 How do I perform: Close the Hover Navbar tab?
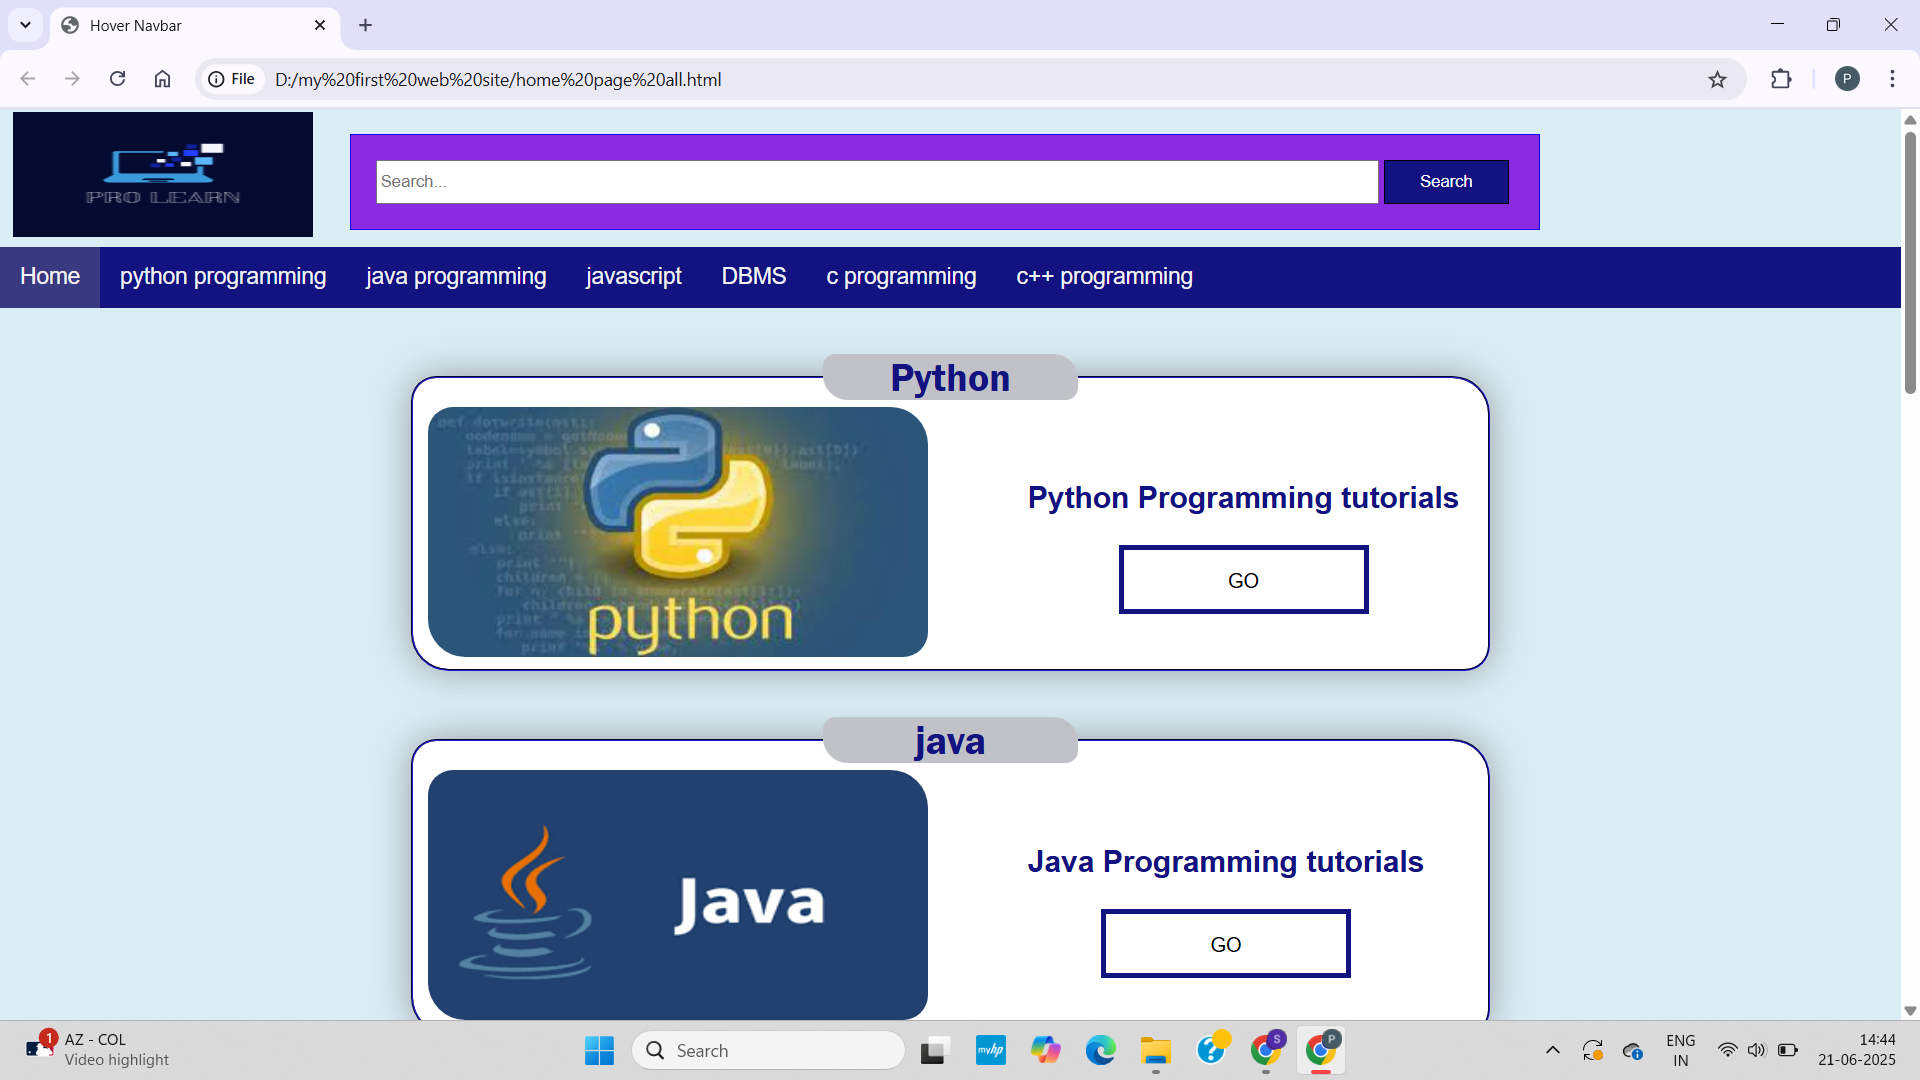(x=320, y=25)
